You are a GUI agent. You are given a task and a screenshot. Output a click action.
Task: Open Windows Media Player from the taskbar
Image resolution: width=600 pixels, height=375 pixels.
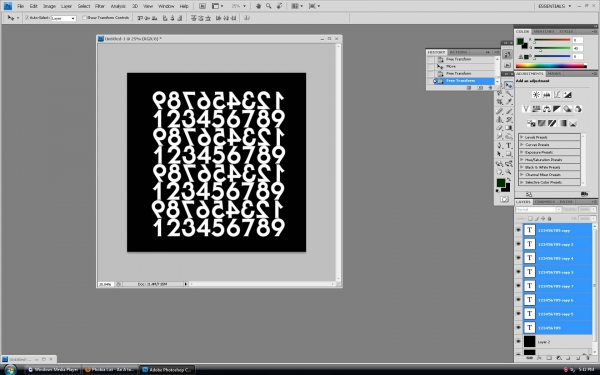tap(53, 370)
